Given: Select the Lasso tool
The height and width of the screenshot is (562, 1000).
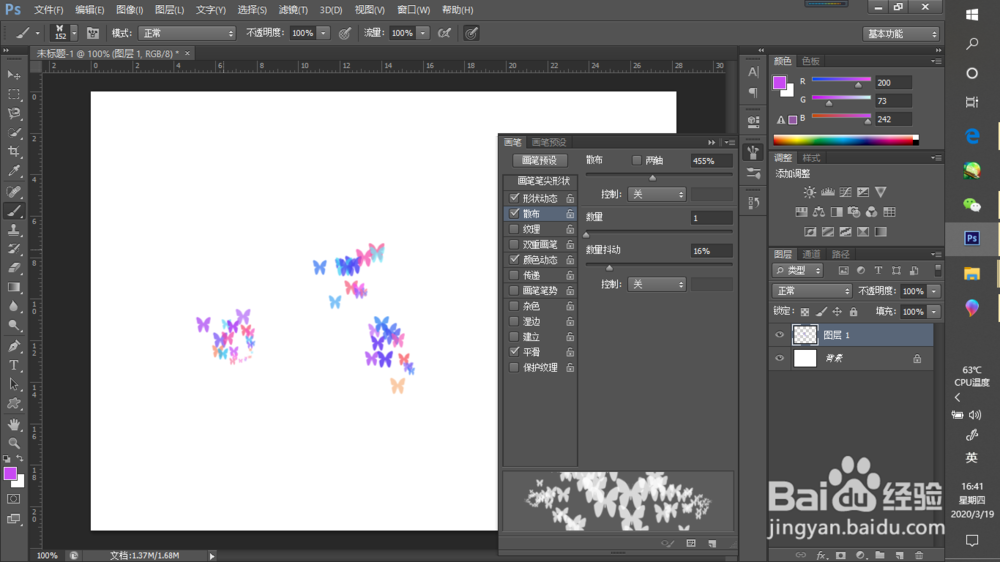Looking at the screenshot, I should 13,114.
